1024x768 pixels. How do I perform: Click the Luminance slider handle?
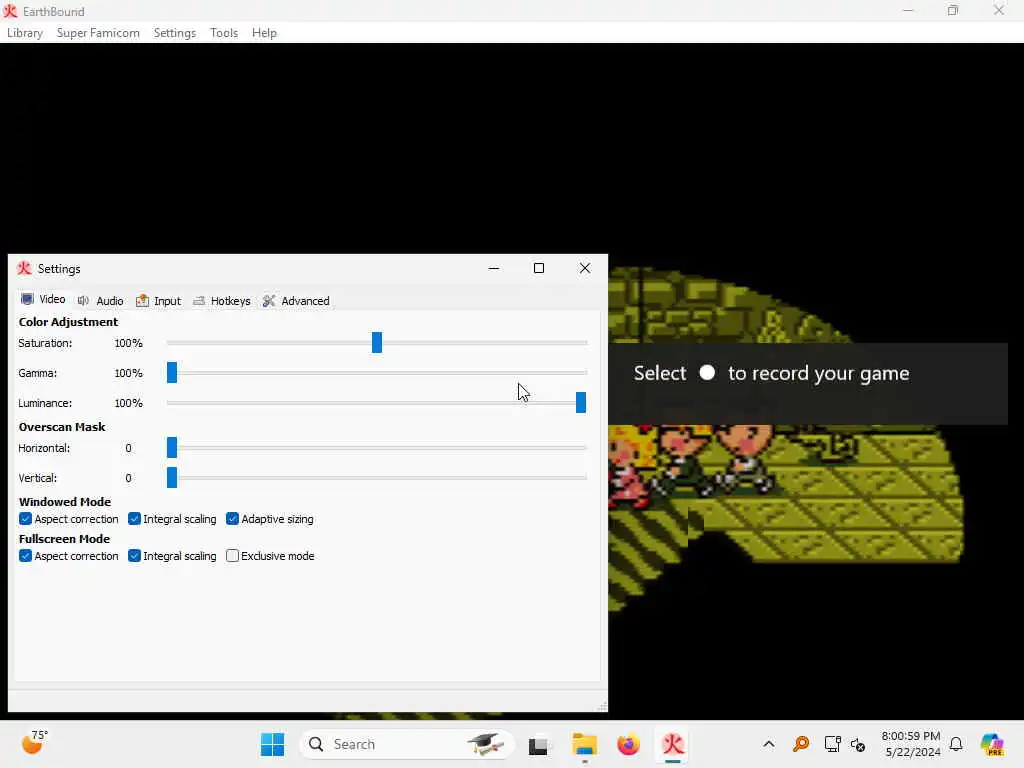tap(581, 402)
